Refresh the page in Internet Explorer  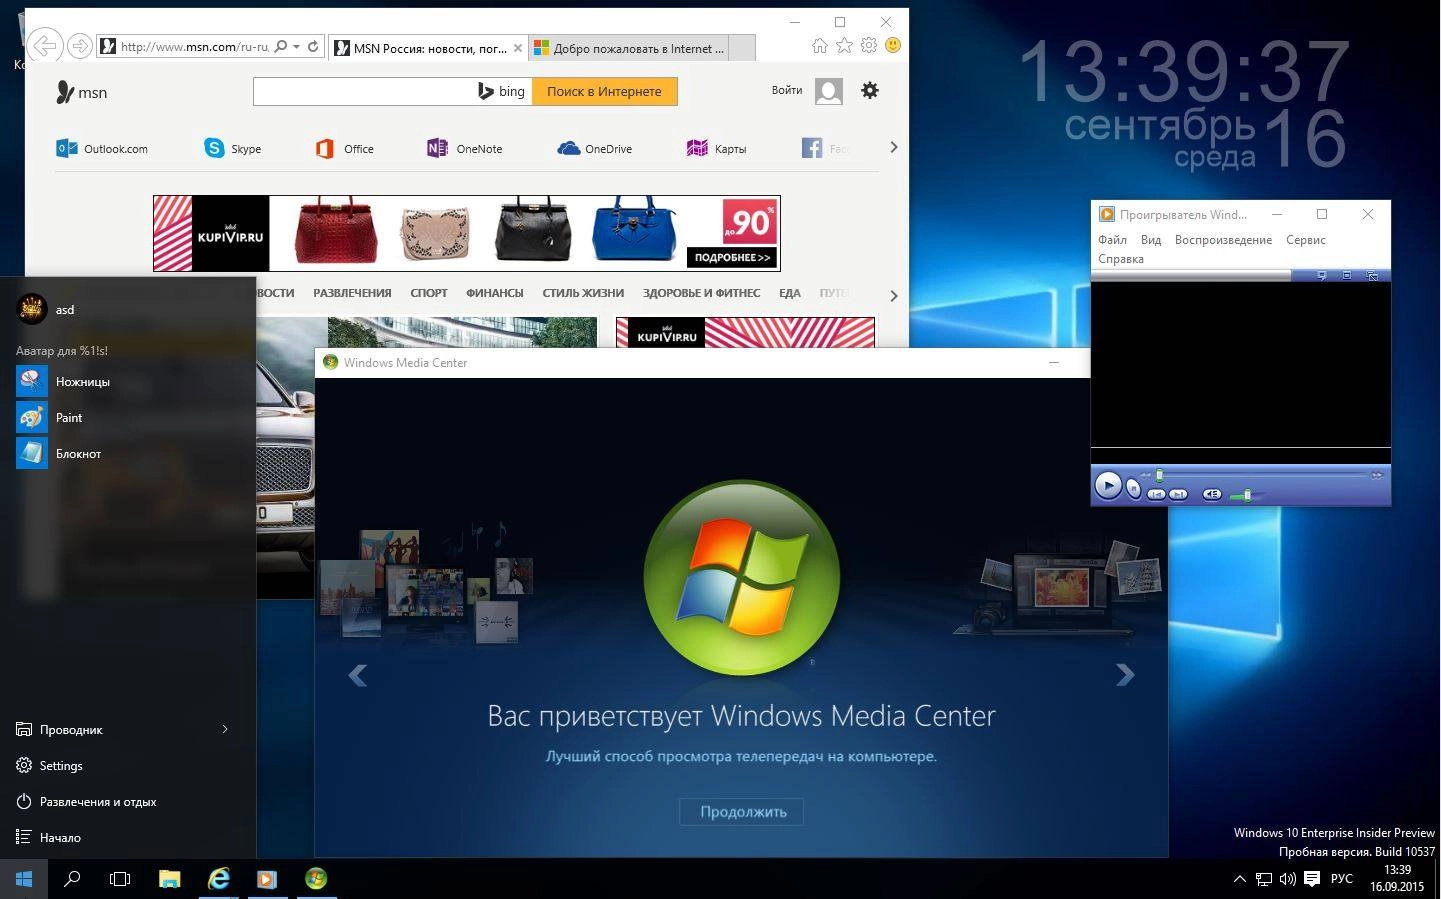313,46
